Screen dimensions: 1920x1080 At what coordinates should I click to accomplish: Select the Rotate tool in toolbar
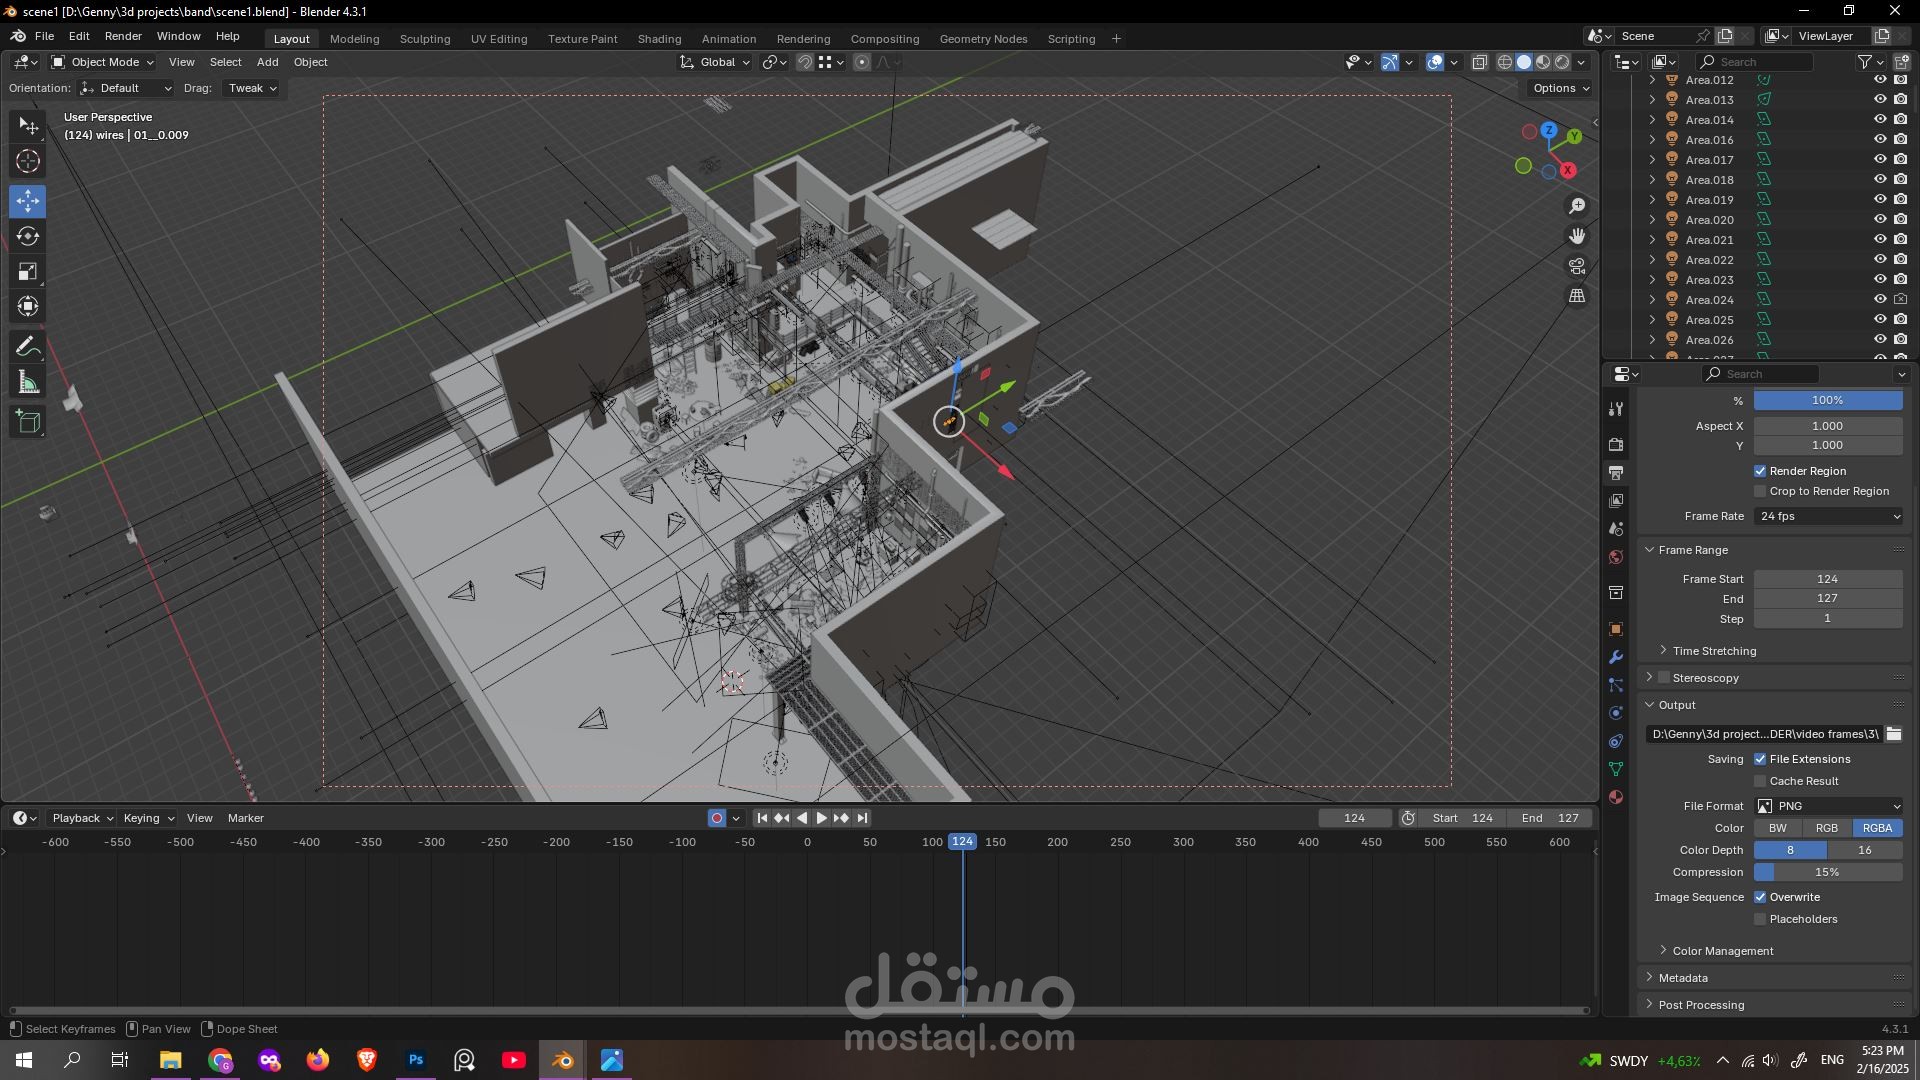click(x=28, y=237)
